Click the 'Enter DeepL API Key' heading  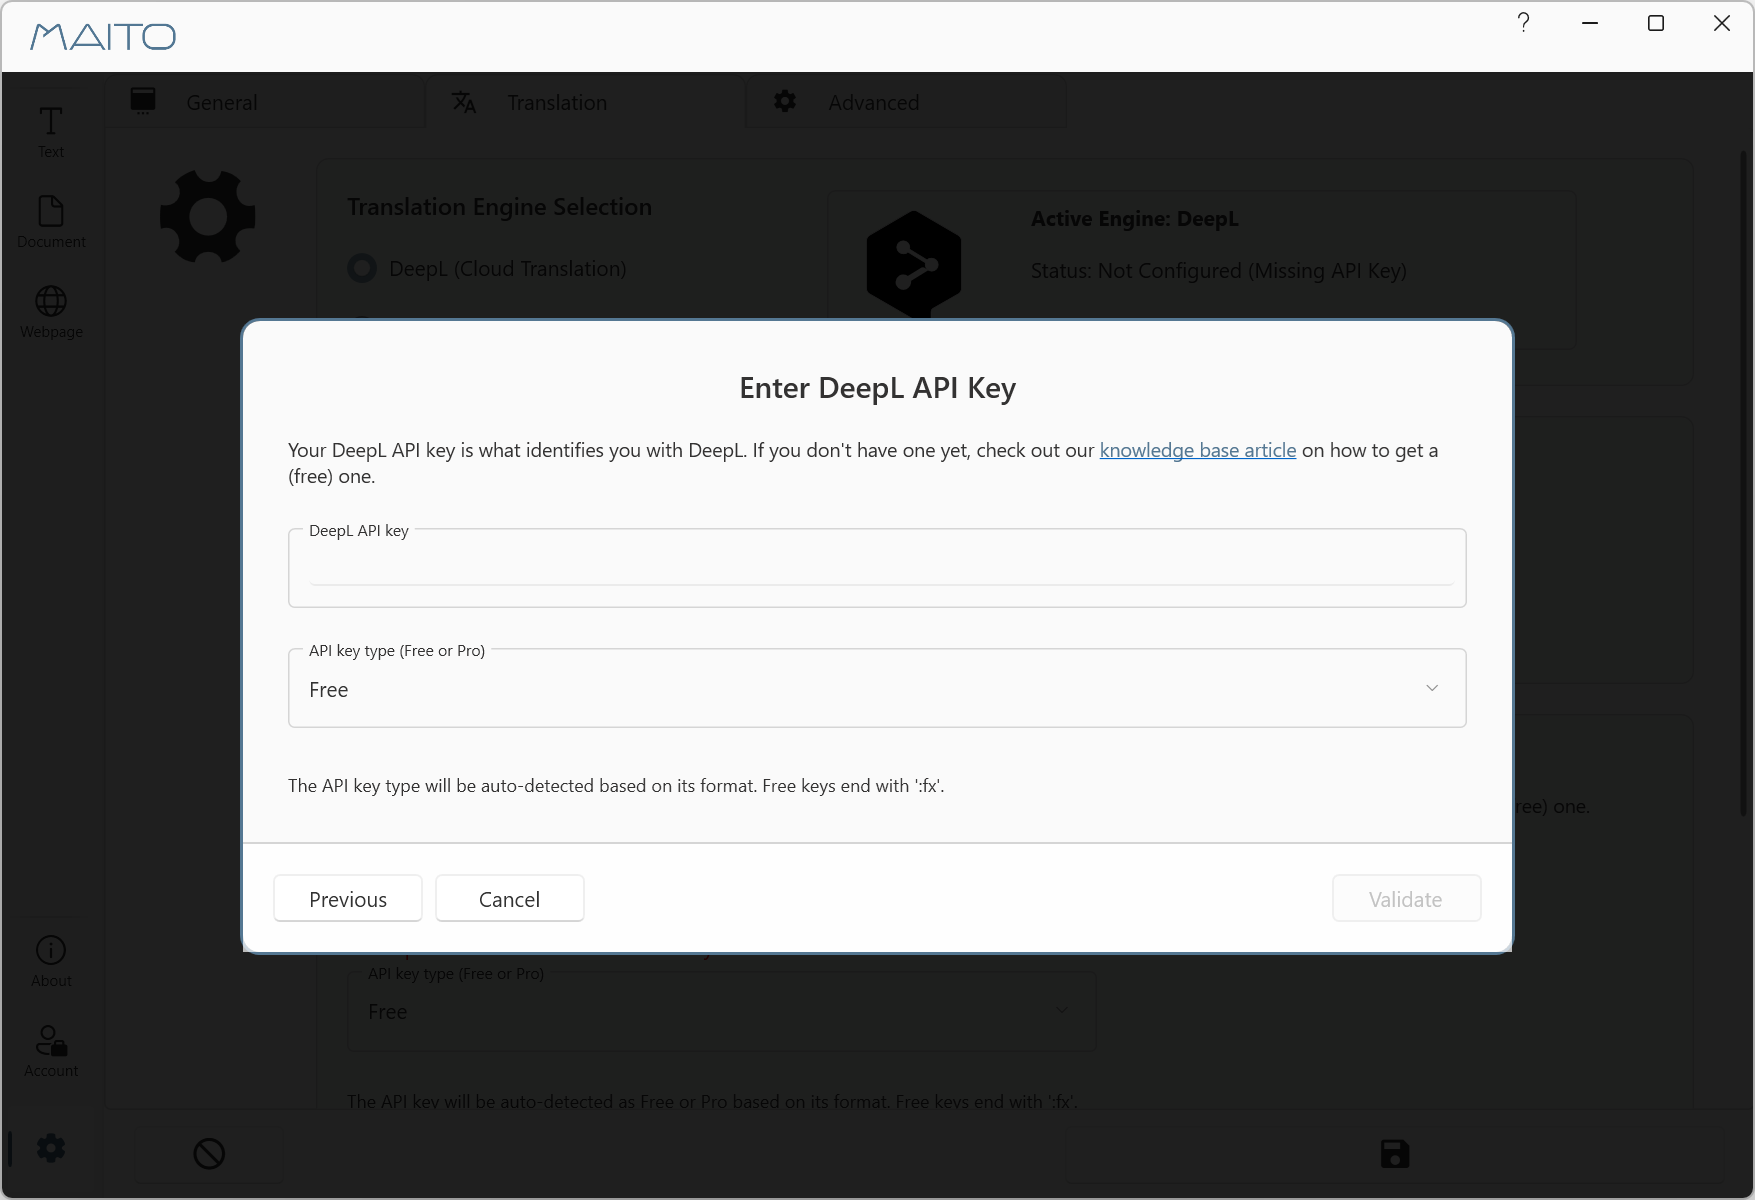click(x=877, y=388)
